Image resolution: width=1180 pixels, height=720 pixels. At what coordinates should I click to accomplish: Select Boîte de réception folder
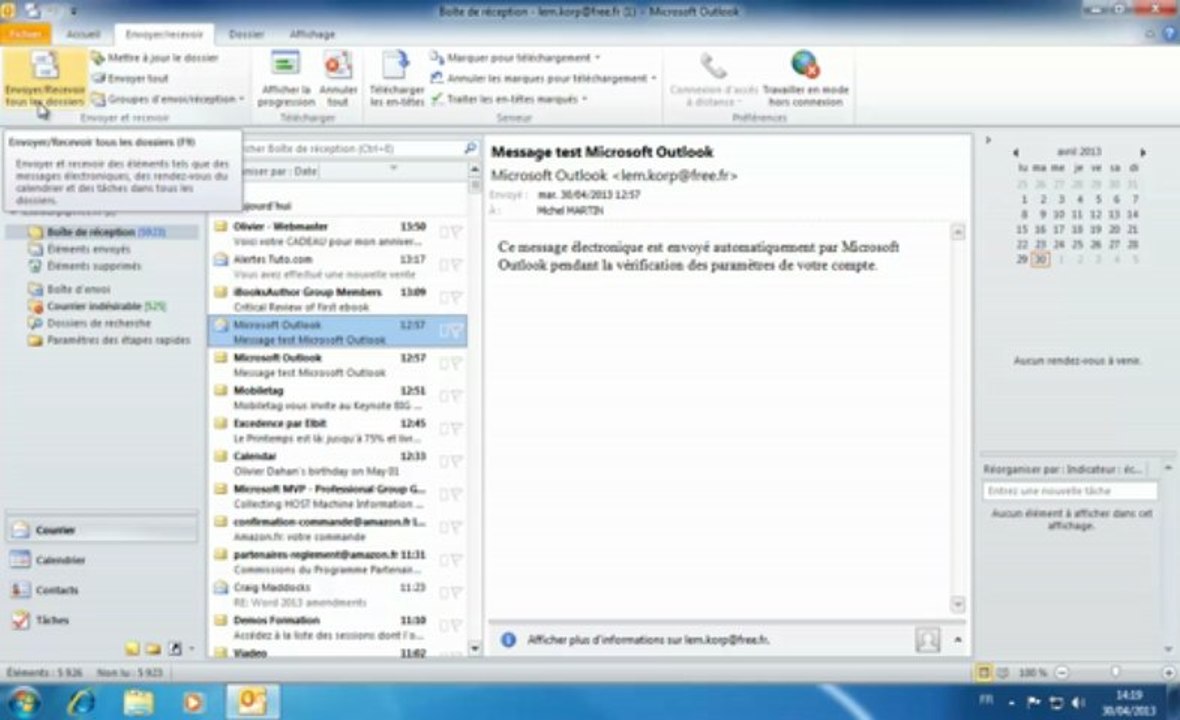(x=101, y=232)
